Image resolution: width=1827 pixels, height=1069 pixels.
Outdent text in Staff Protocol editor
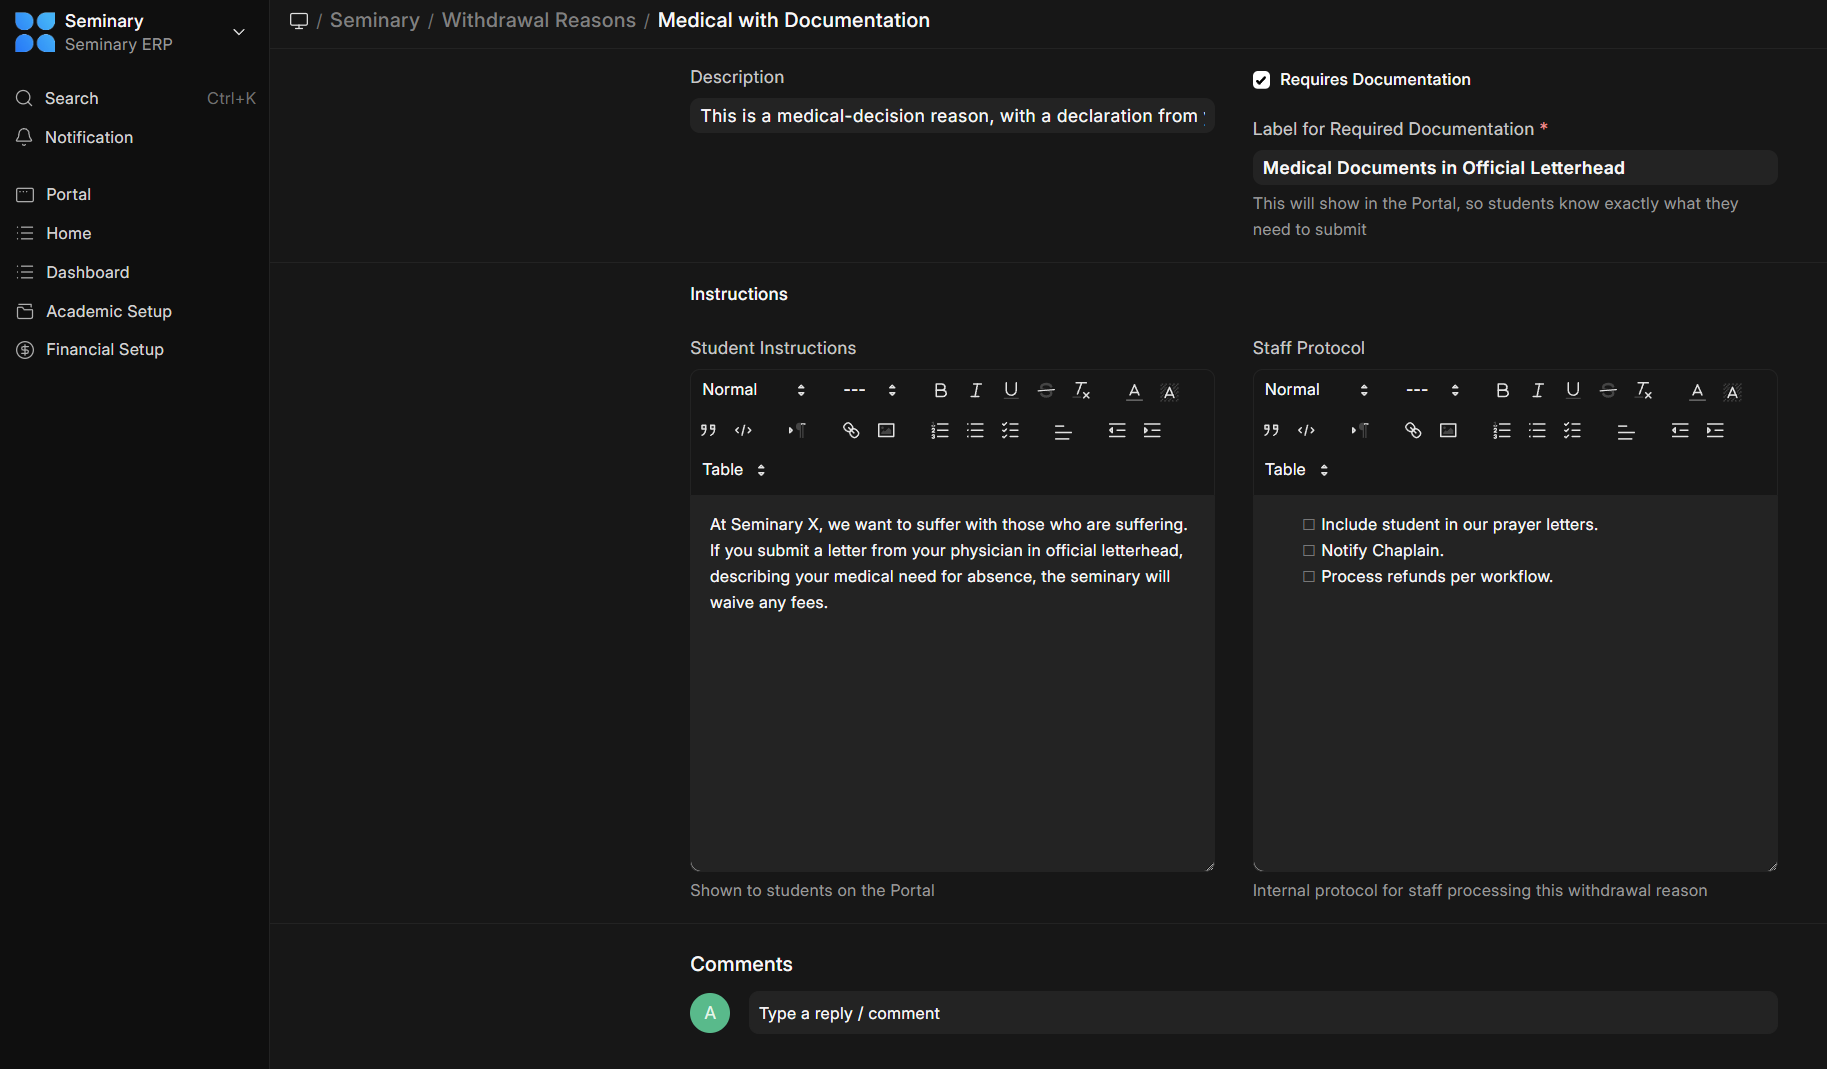coord(1680,430)
